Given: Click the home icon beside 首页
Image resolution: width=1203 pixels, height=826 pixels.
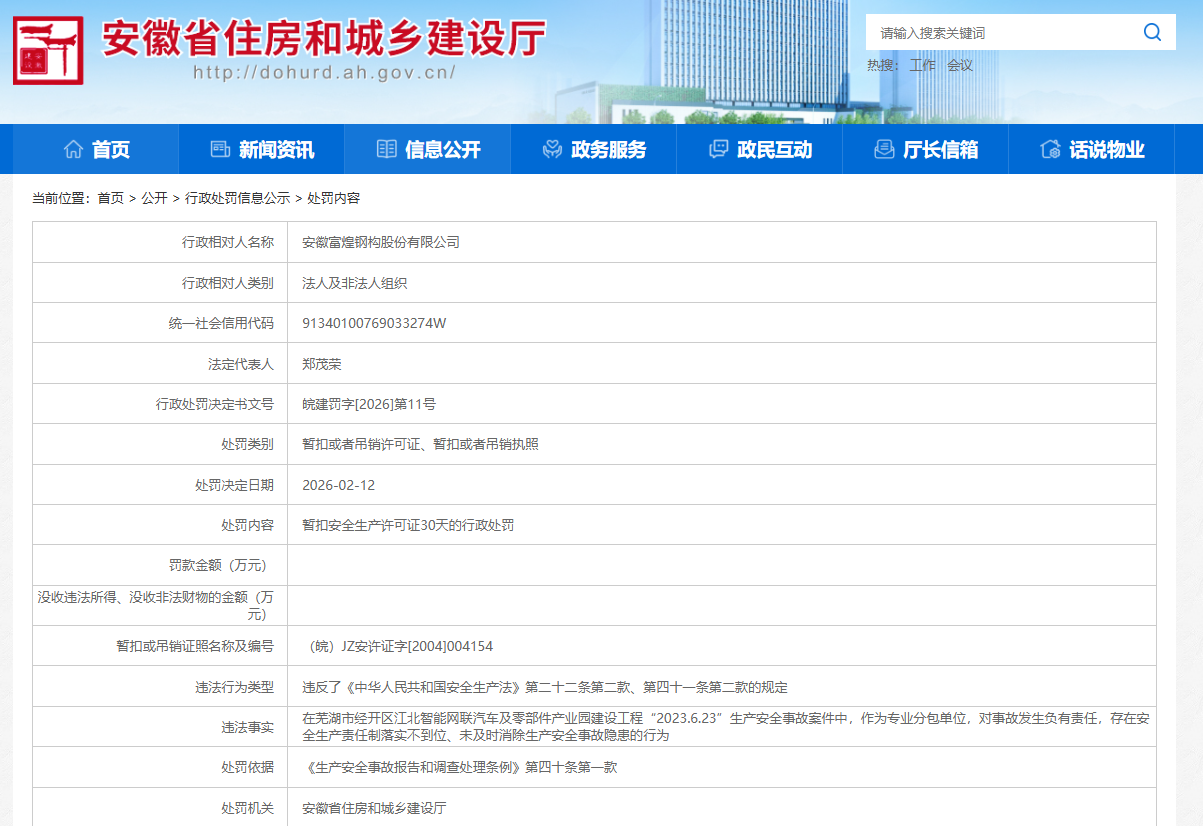Looking at the screenshot, I should (73, 150).
